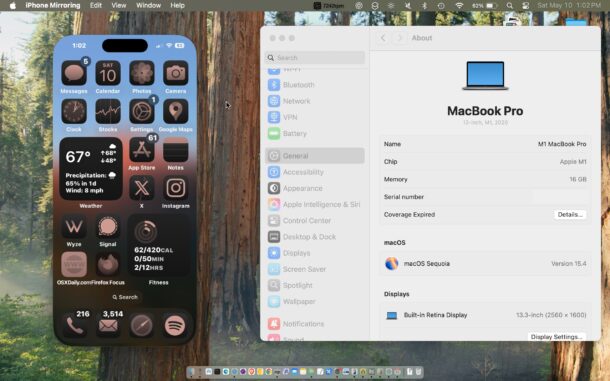Open the View menu
This screenshot has height=381, width=610.
click(x=119, y=5)
